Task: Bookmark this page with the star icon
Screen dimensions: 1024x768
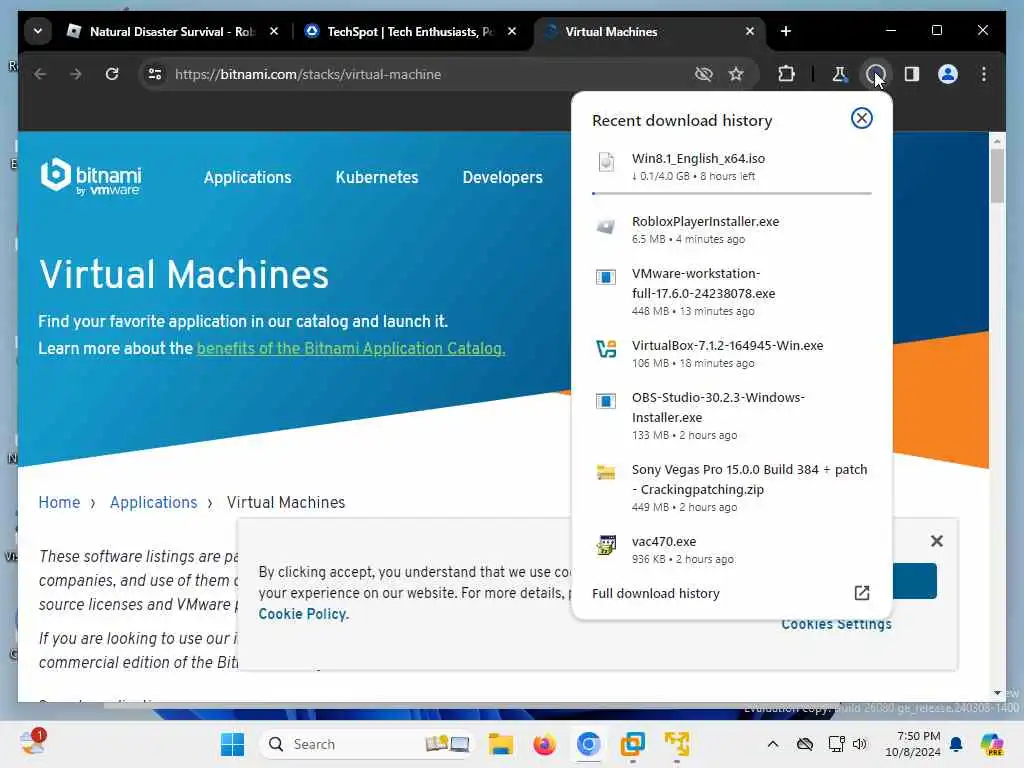Action: click(736, 74)
